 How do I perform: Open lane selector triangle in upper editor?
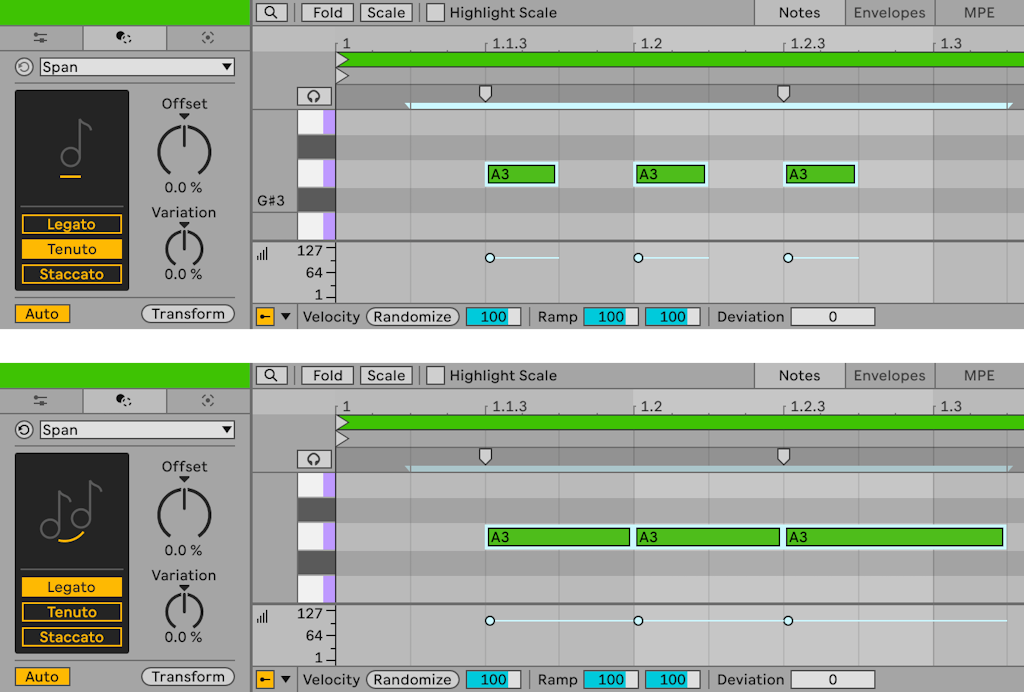pos(286,317)
